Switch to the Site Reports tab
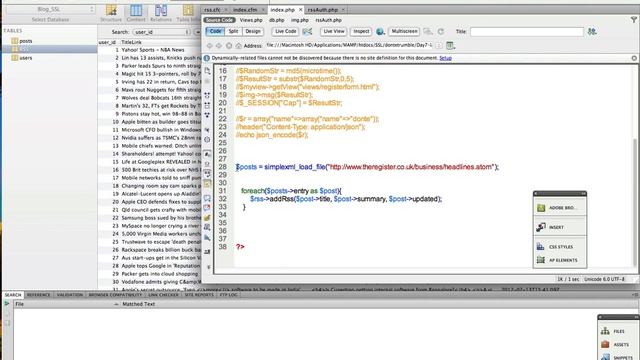The width and height of the screenshot is (640, 360). [x=199, y=295]
